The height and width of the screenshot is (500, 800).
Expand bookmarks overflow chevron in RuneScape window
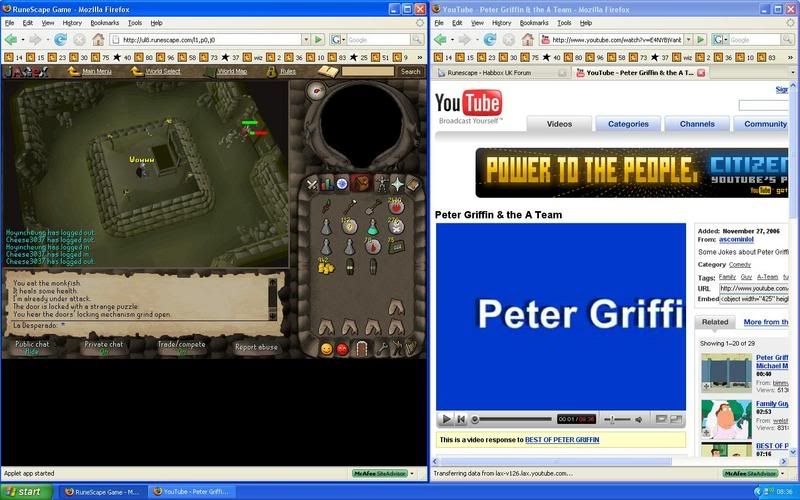pos(419,58)
